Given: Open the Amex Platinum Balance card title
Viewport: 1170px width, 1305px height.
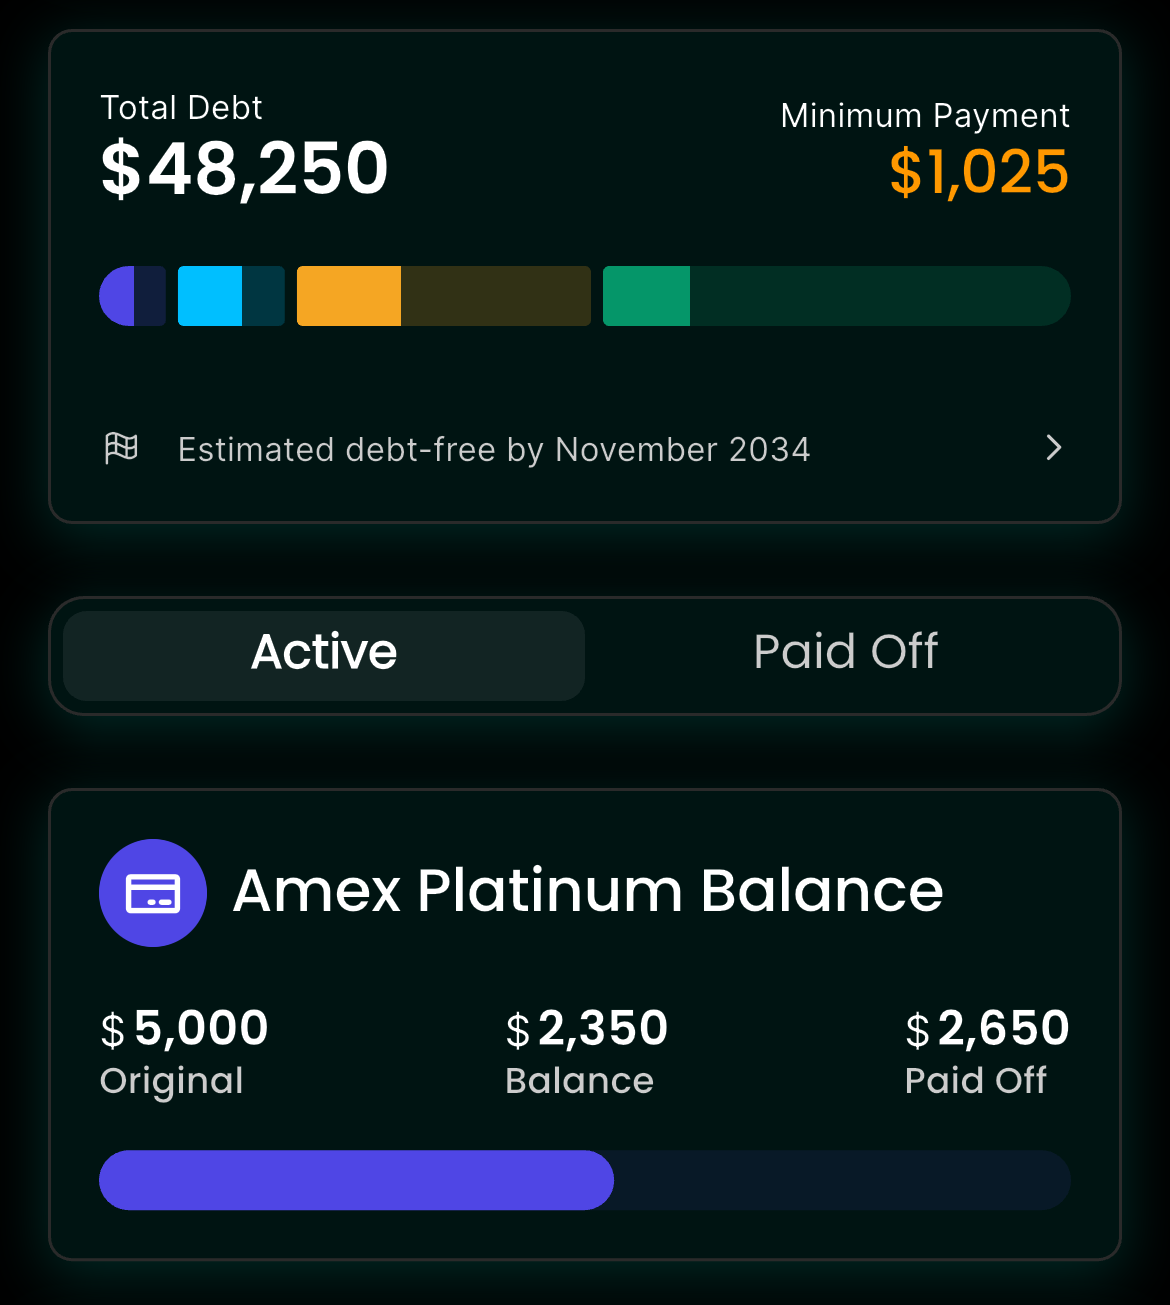Looking at the screenshot, I should click(x=588, y=890).
